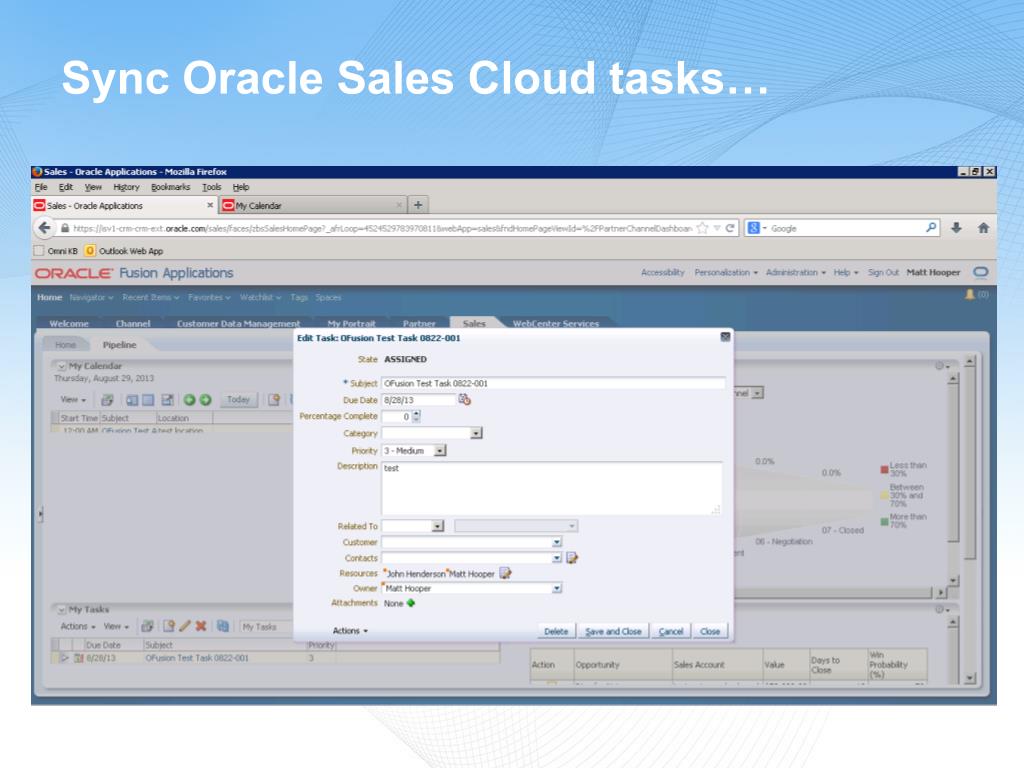1024x768 pixels.
Task: Click the Omni KB bookmark checkbox icon
Action: [x=39, y=251]
